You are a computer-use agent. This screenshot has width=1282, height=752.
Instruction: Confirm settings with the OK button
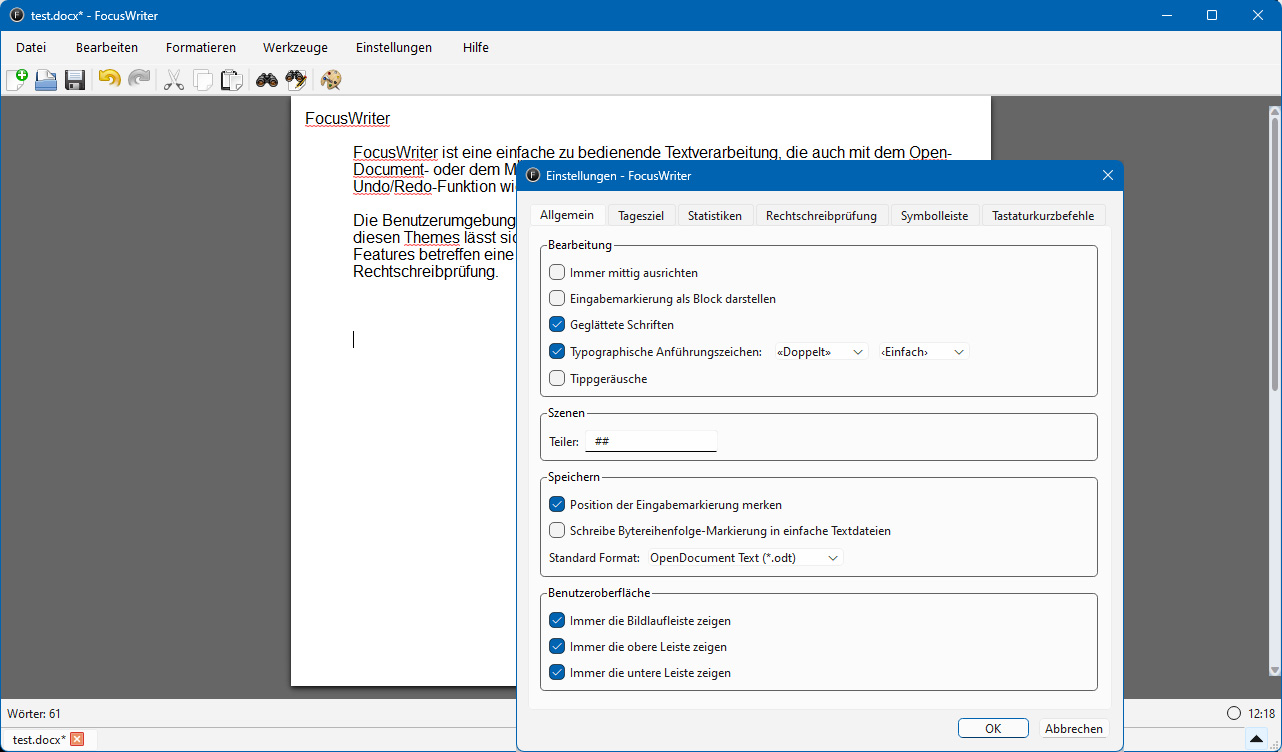(993, 729)
